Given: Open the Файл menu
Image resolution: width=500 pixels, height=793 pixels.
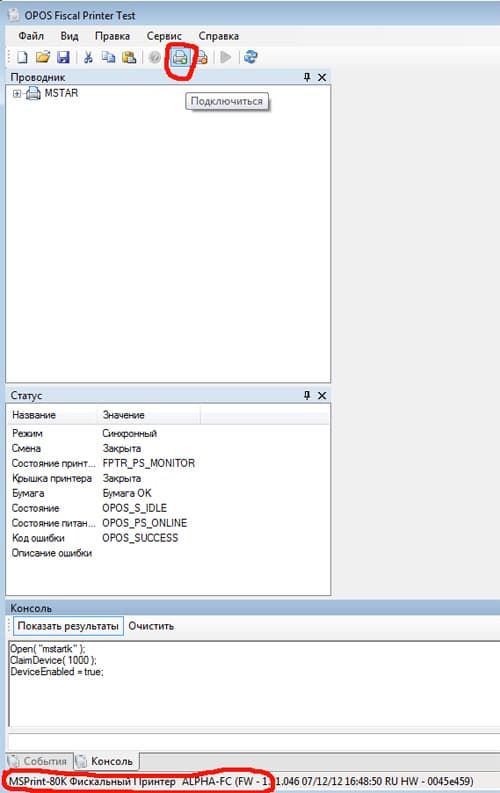Looking at the screenshot, I should point(31,36).
